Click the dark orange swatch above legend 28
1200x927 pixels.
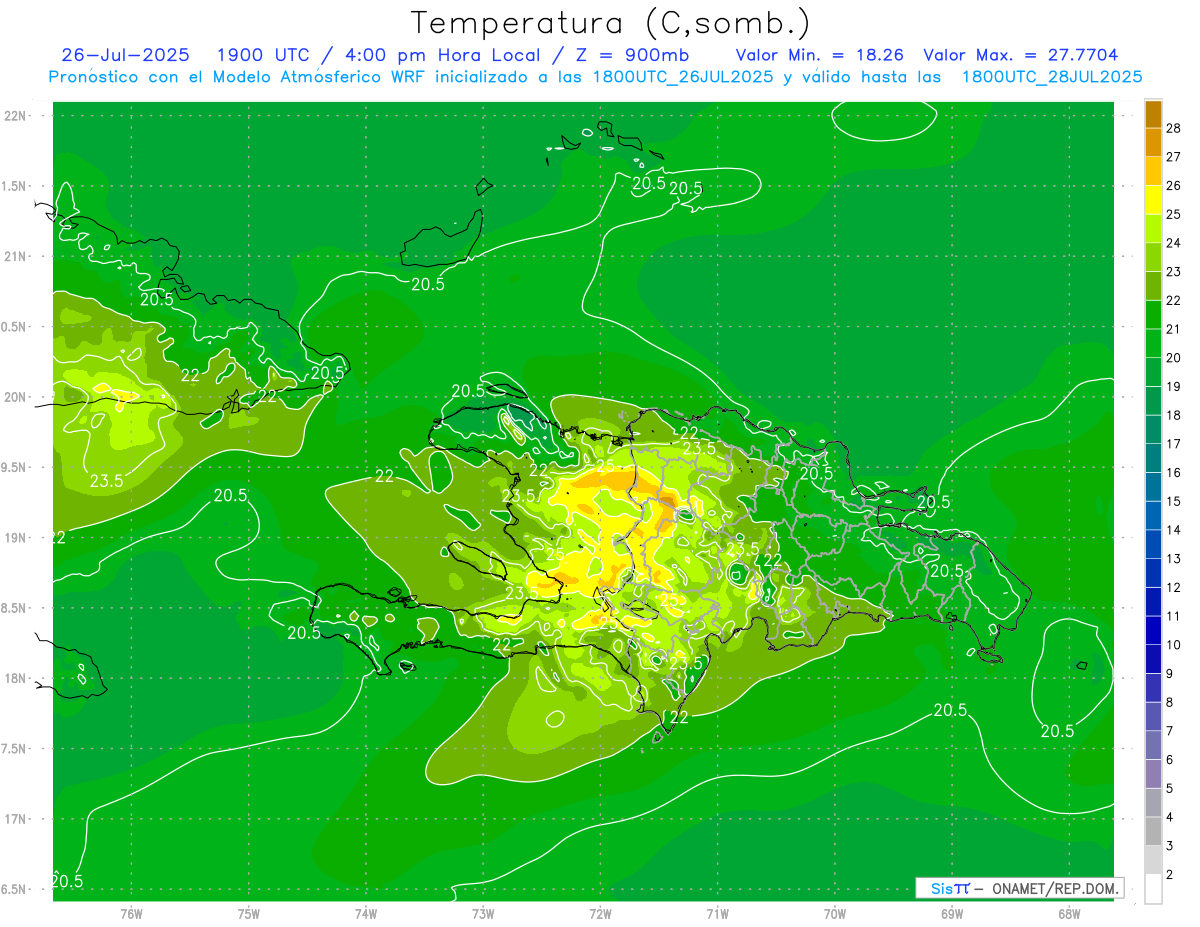coord(1153,113)
